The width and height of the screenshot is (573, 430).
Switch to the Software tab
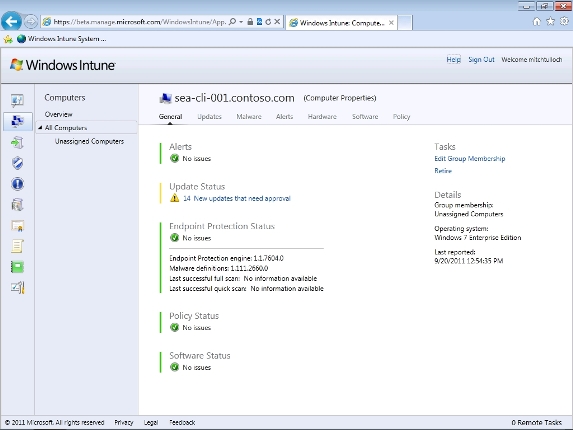[x=365, y=117]
